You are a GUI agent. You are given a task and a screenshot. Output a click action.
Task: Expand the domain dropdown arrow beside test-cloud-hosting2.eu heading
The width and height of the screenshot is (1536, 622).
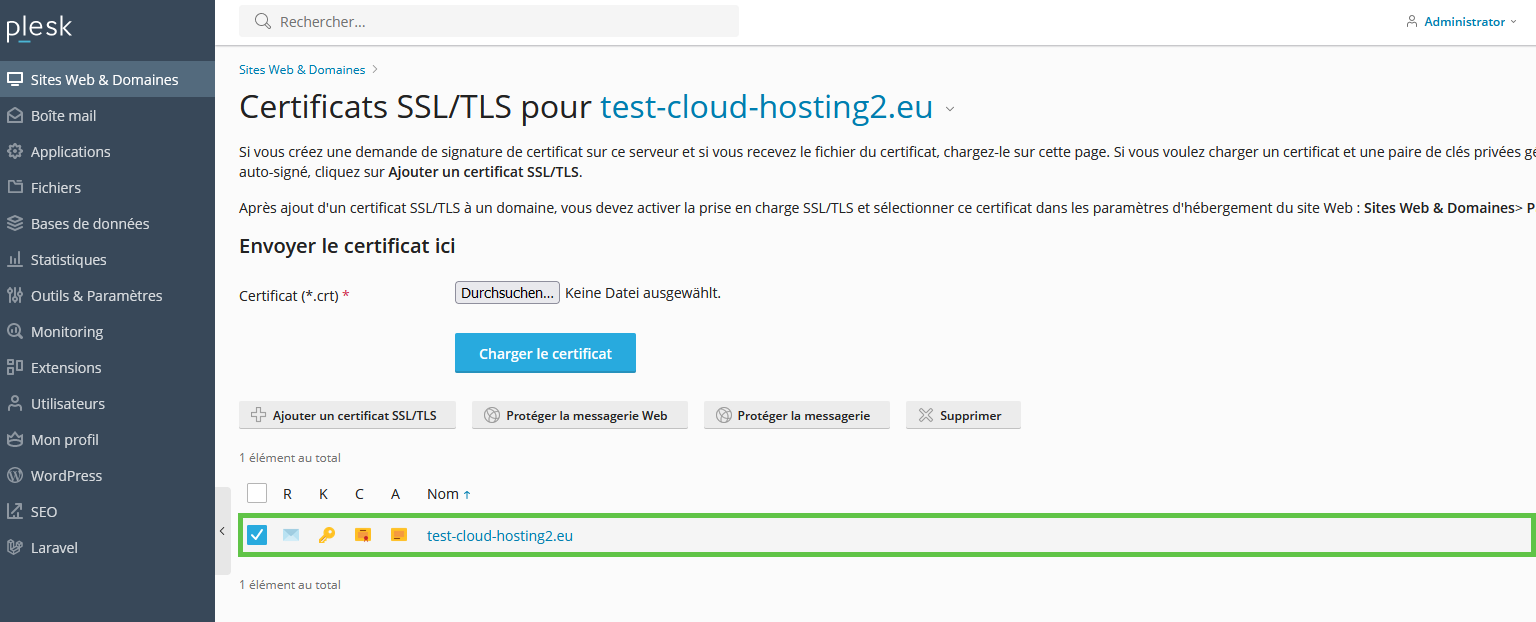tap(950, 109)
